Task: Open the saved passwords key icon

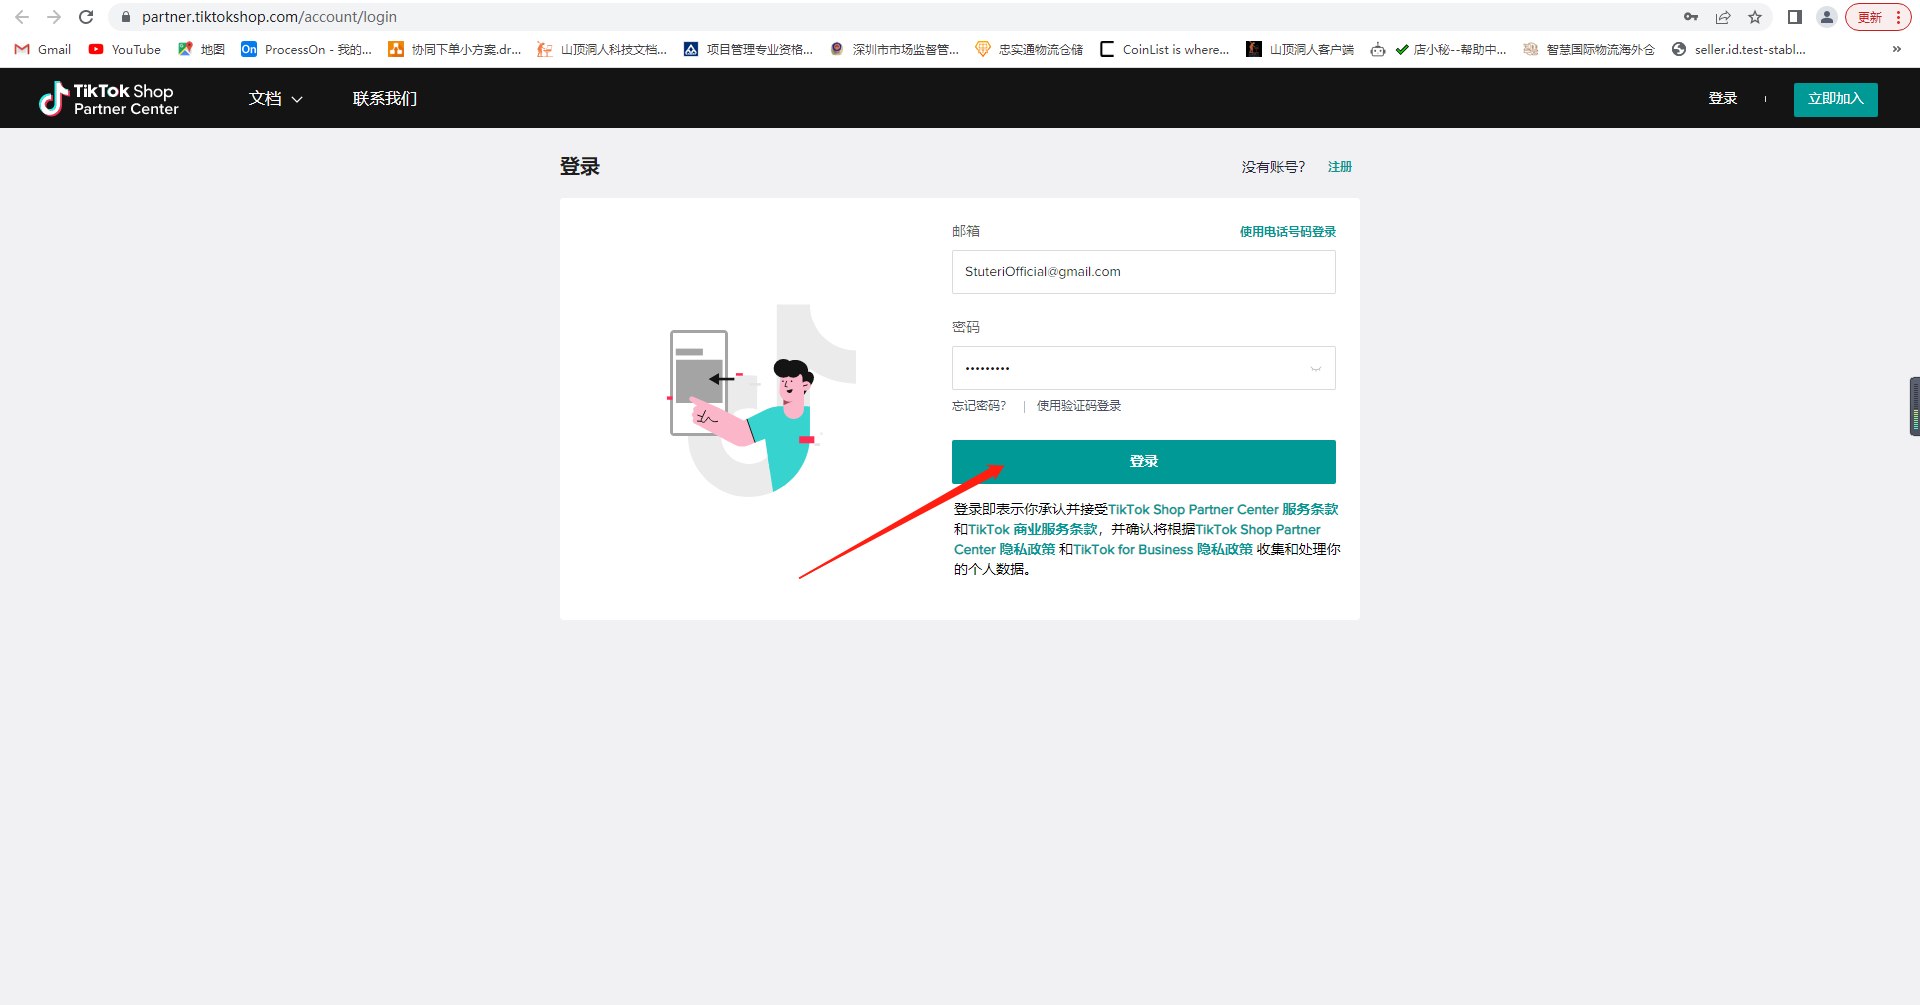Action: (x=1691, y=17)
